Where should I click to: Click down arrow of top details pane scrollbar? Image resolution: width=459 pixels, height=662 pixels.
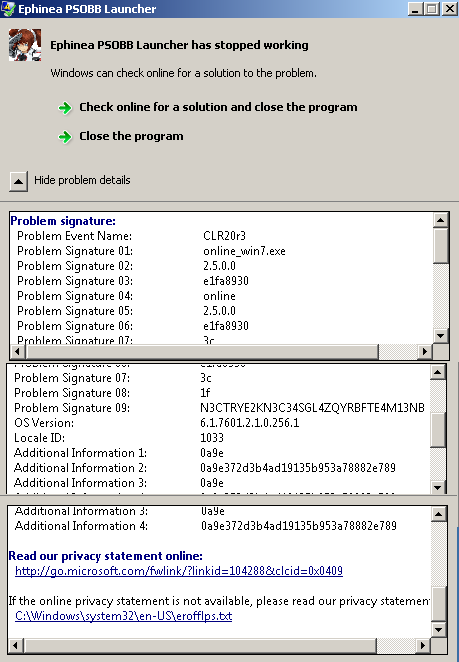[x=440, y=336]
